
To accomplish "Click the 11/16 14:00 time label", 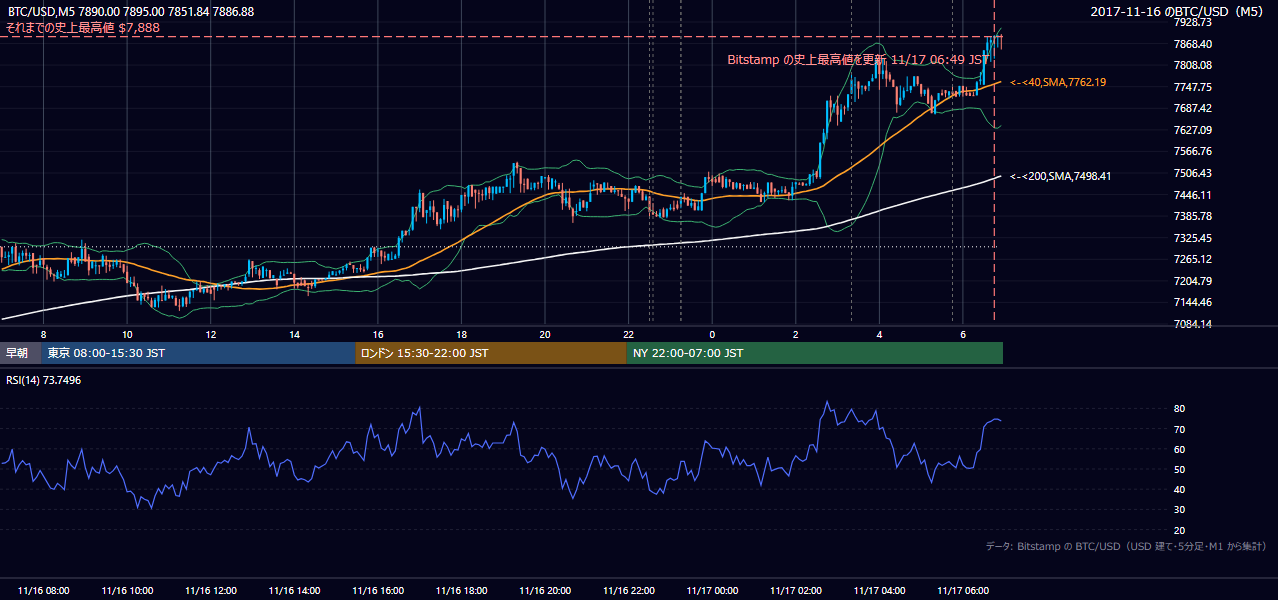I will tap(294, 590).
